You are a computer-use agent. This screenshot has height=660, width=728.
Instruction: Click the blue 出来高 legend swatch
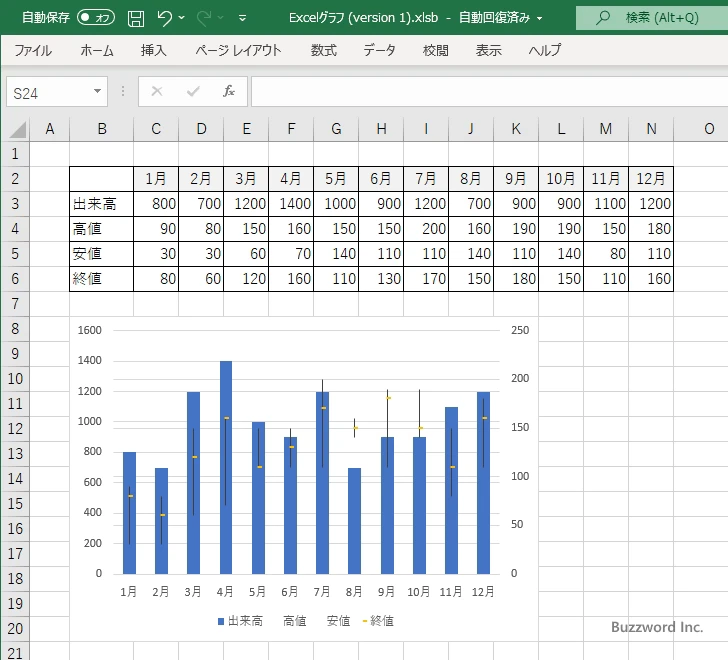(x=221, y=621)
